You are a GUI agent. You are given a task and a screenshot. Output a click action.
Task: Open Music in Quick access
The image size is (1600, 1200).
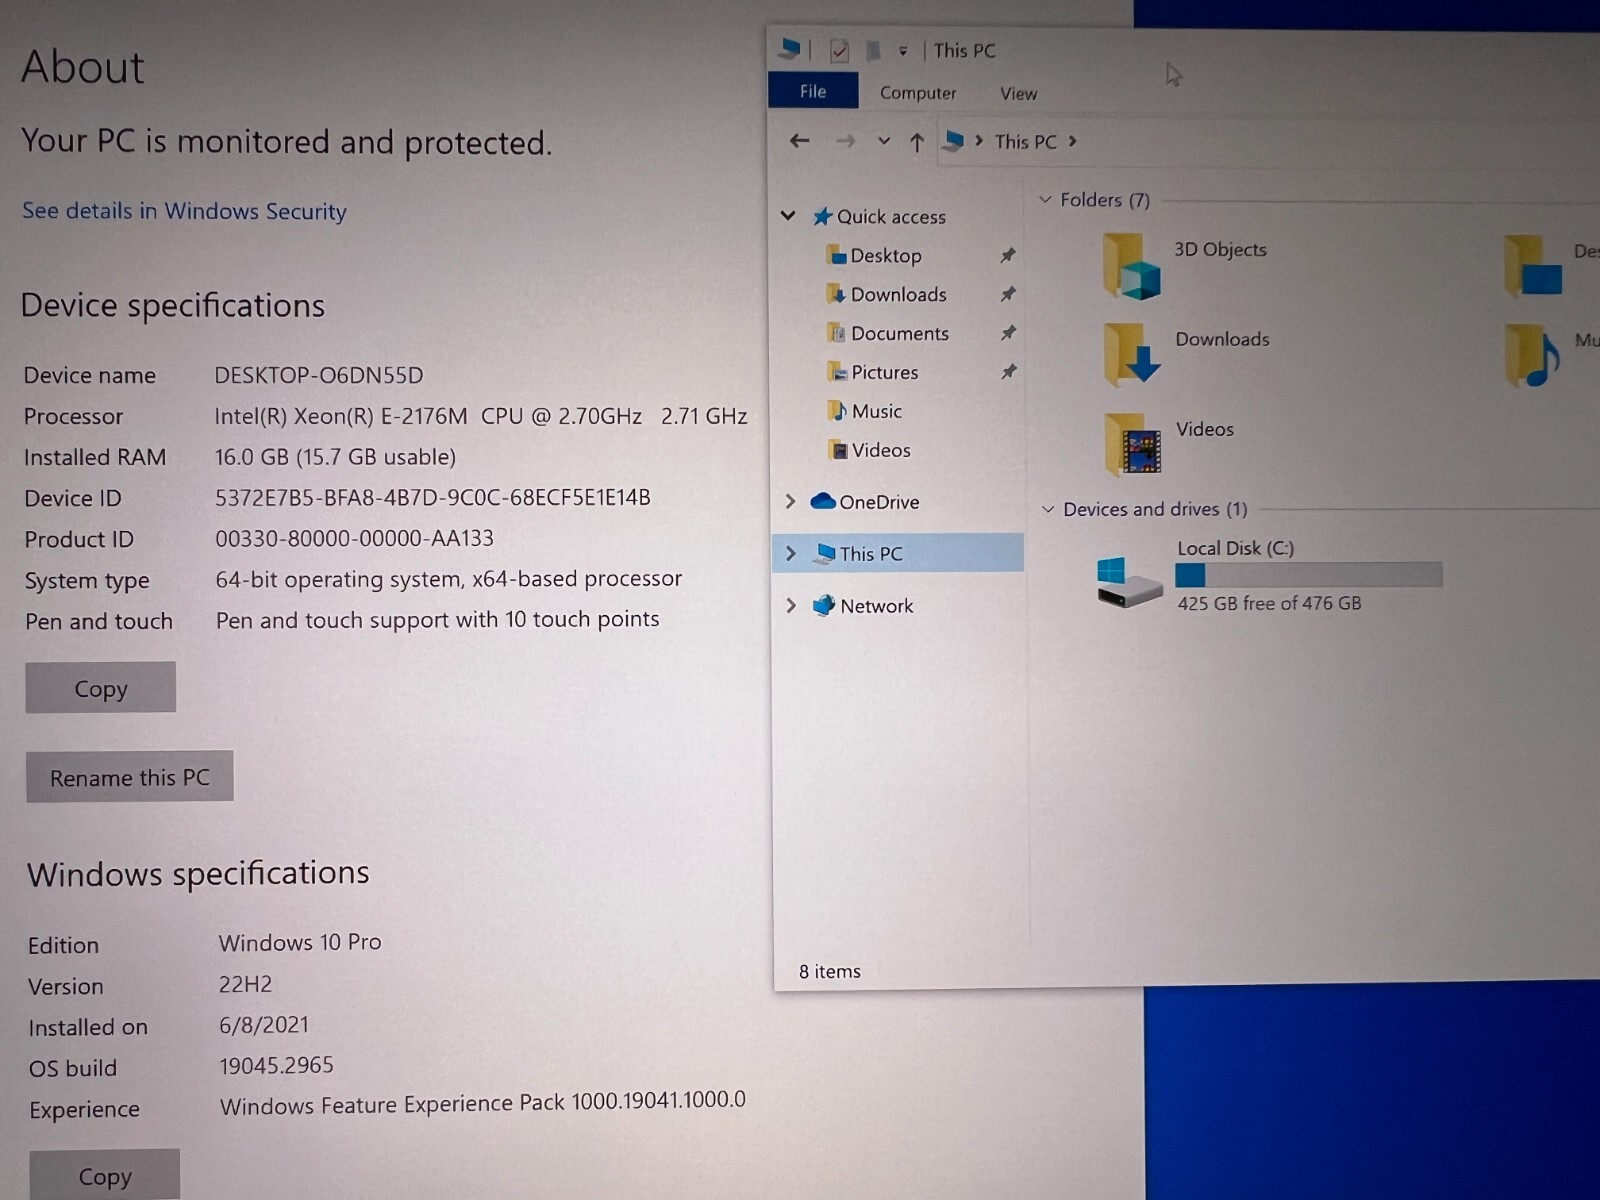877,411
